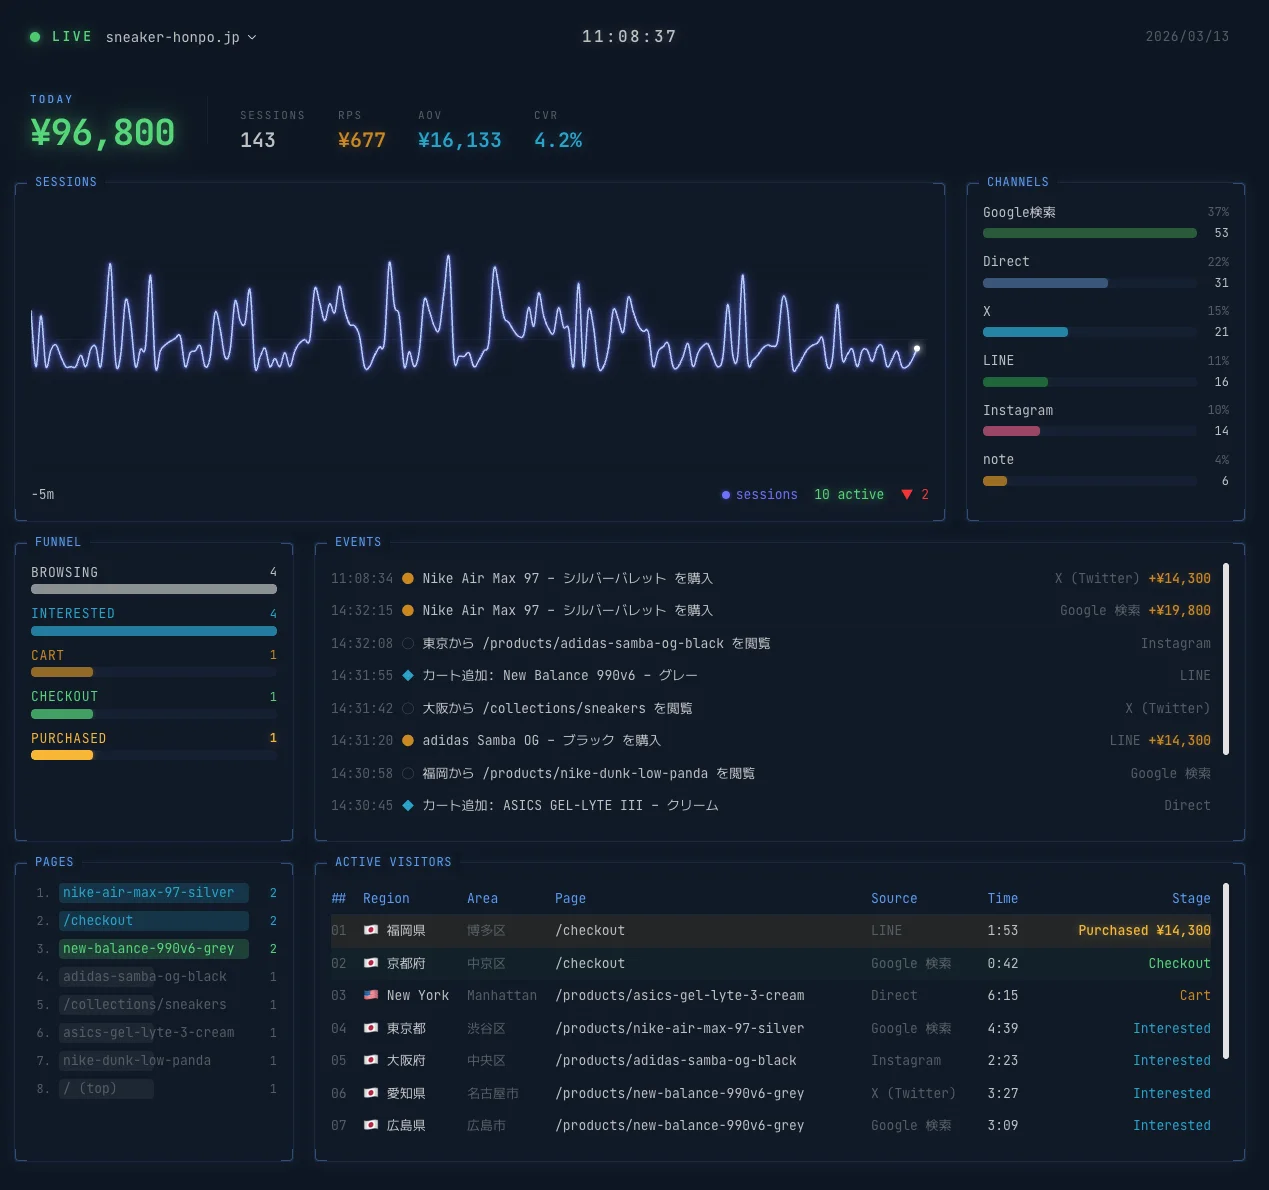The height and width of the screenshot is (1190, 1269).
Task: Click the blue diamond icon for New Balance cart event
Action: tap(408, 675)
